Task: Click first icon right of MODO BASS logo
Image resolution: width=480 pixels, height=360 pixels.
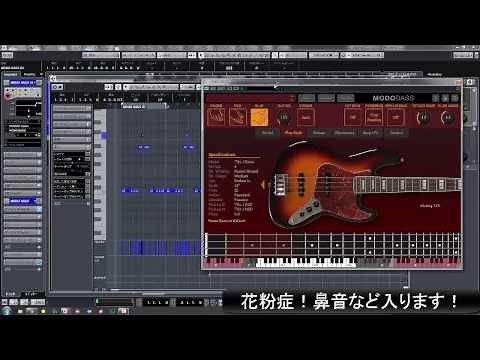Action: point(435,98)
